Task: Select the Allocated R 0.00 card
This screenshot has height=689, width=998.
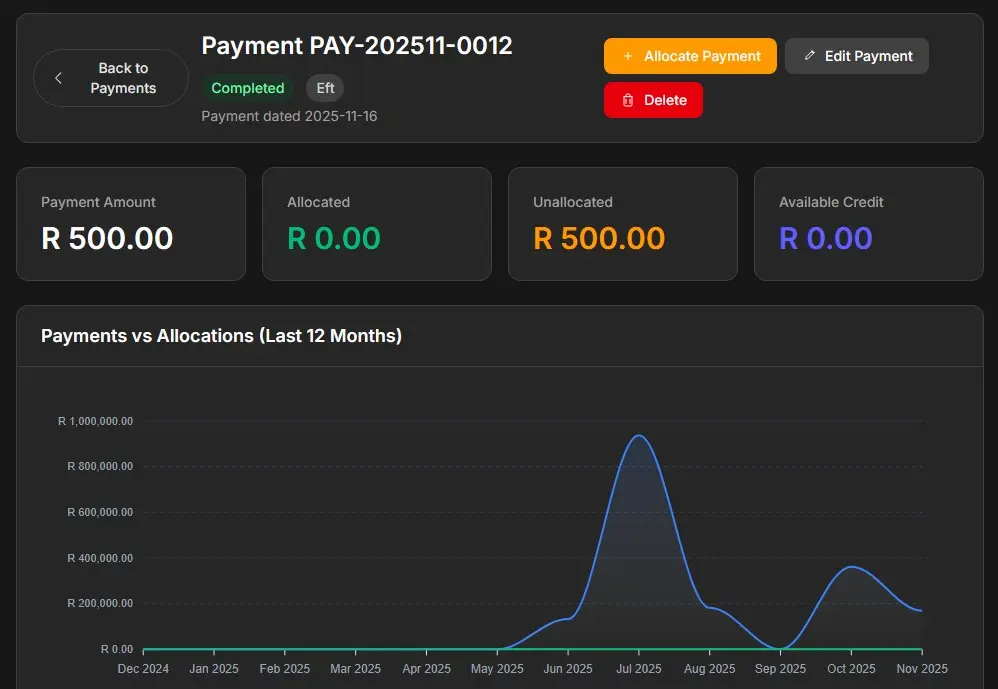Action: coord(376,223)
